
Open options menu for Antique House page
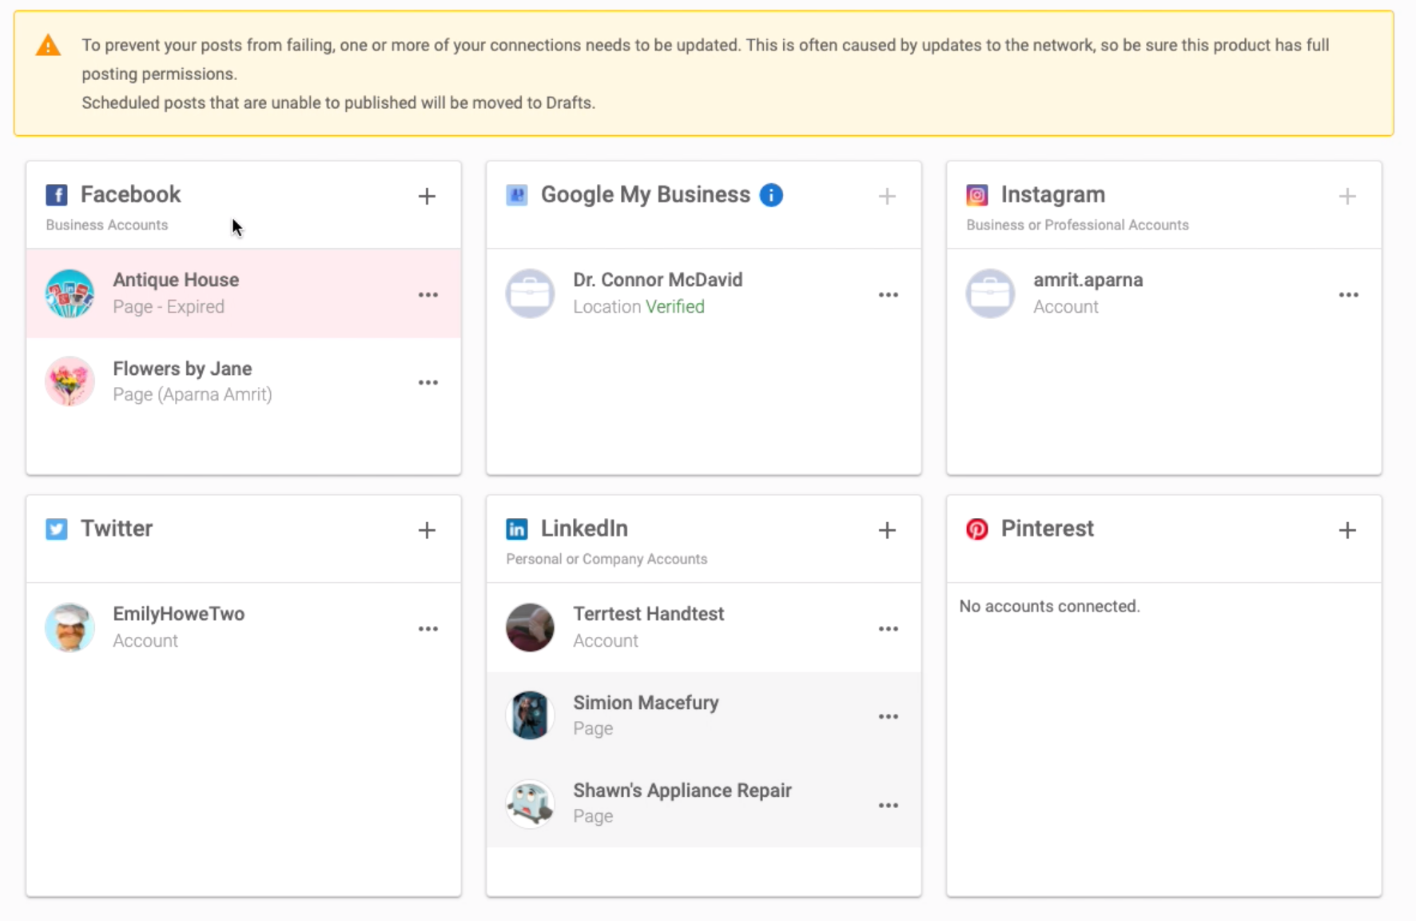428,294
